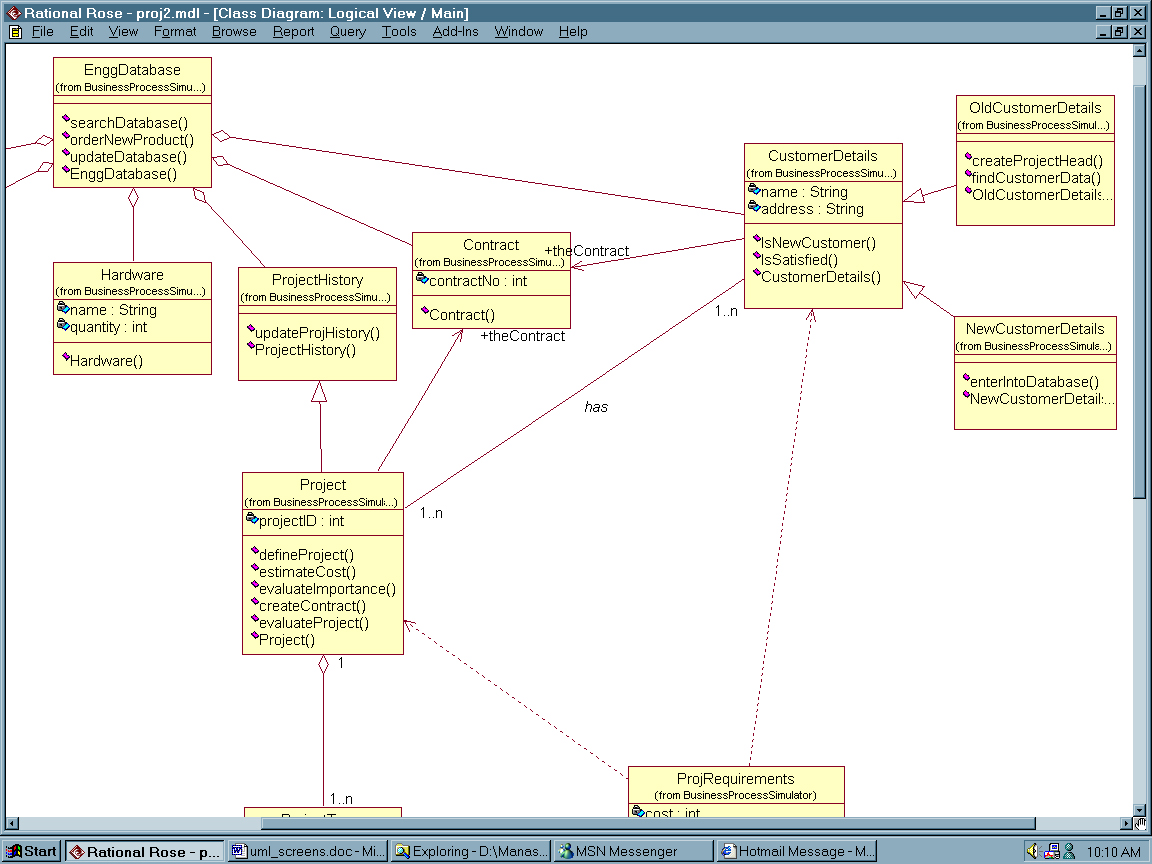Click the operation icon beside evaluateProject()

pos(255,619)
